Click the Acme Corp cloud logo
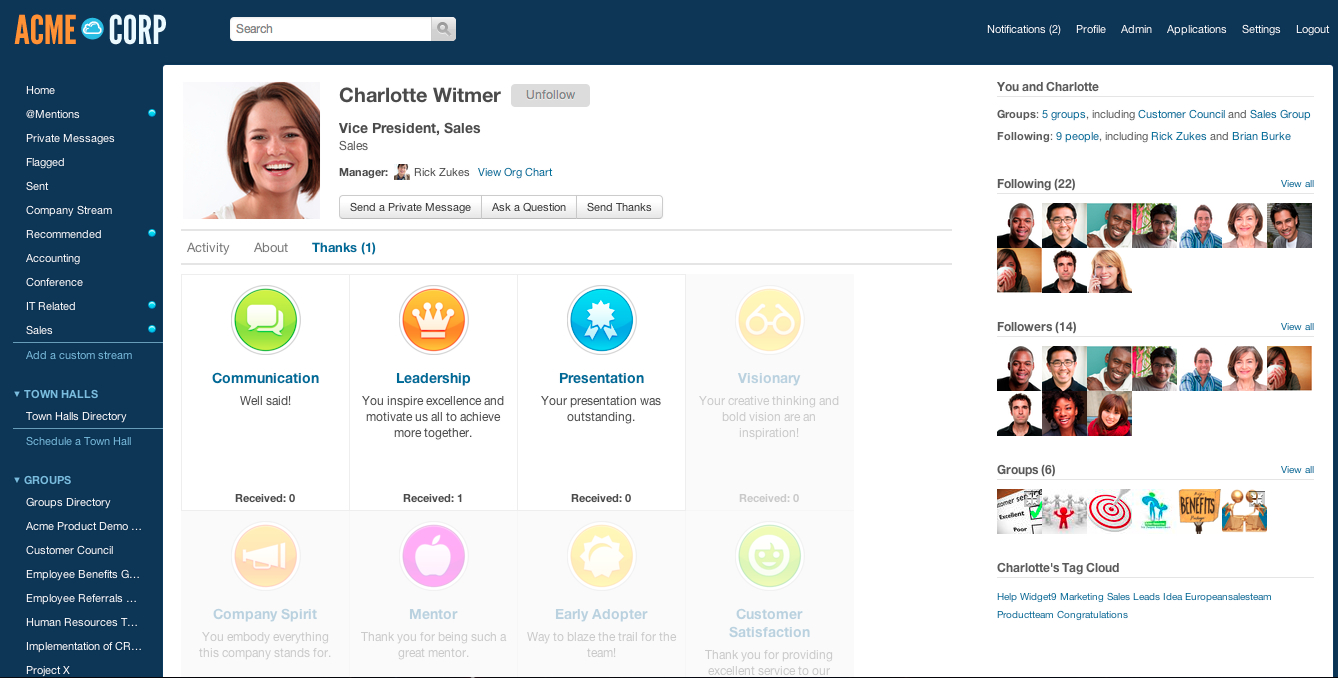This screenshot has width=1338, height=678. [93, 29]
